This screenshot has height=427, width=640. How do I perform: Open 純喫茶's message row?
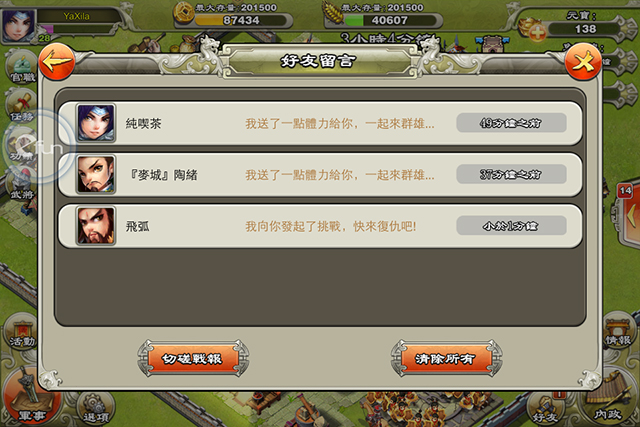[x=320, y=123]
